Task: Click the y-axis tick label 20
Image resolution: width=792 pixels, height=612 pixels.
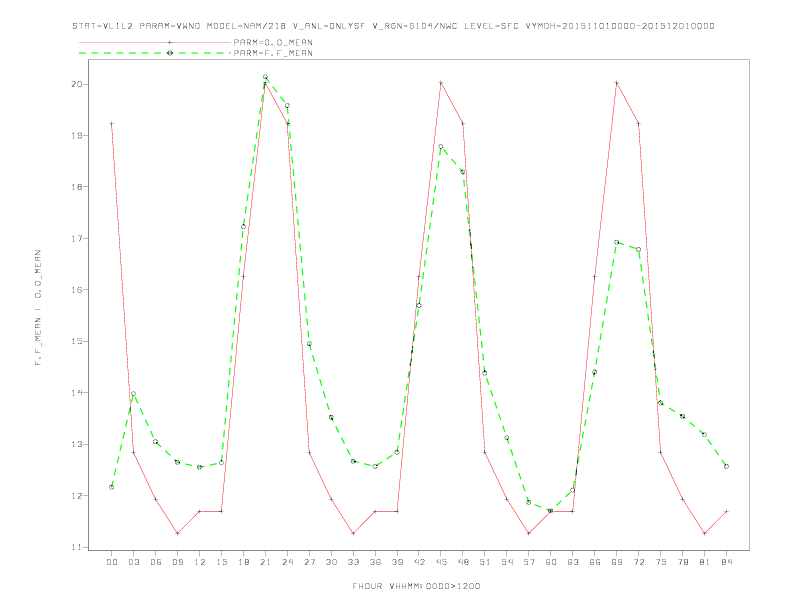Action: click(x=76, y=84)
